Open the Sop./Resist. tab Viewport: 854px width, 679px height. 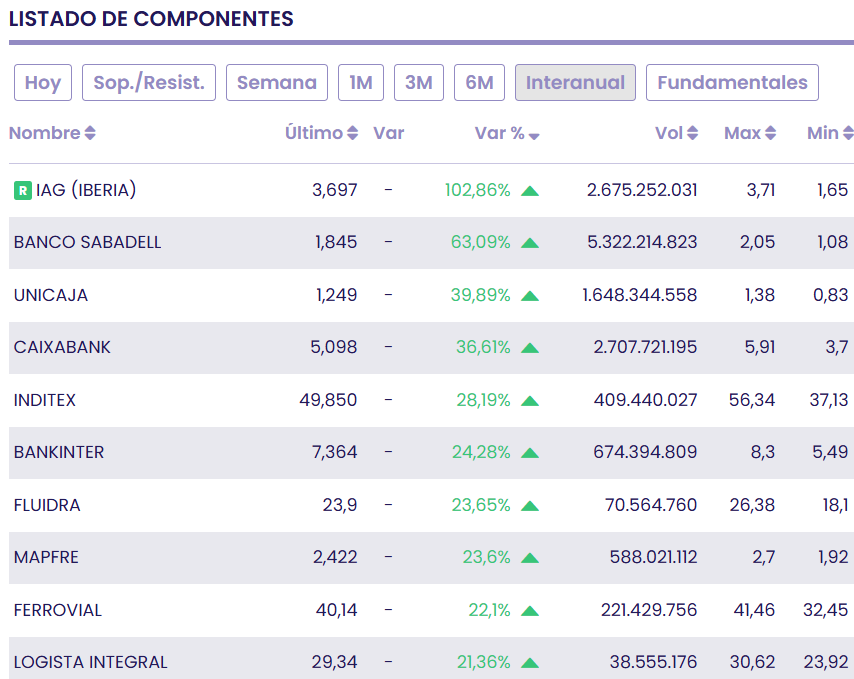click(x=149, y=83)
